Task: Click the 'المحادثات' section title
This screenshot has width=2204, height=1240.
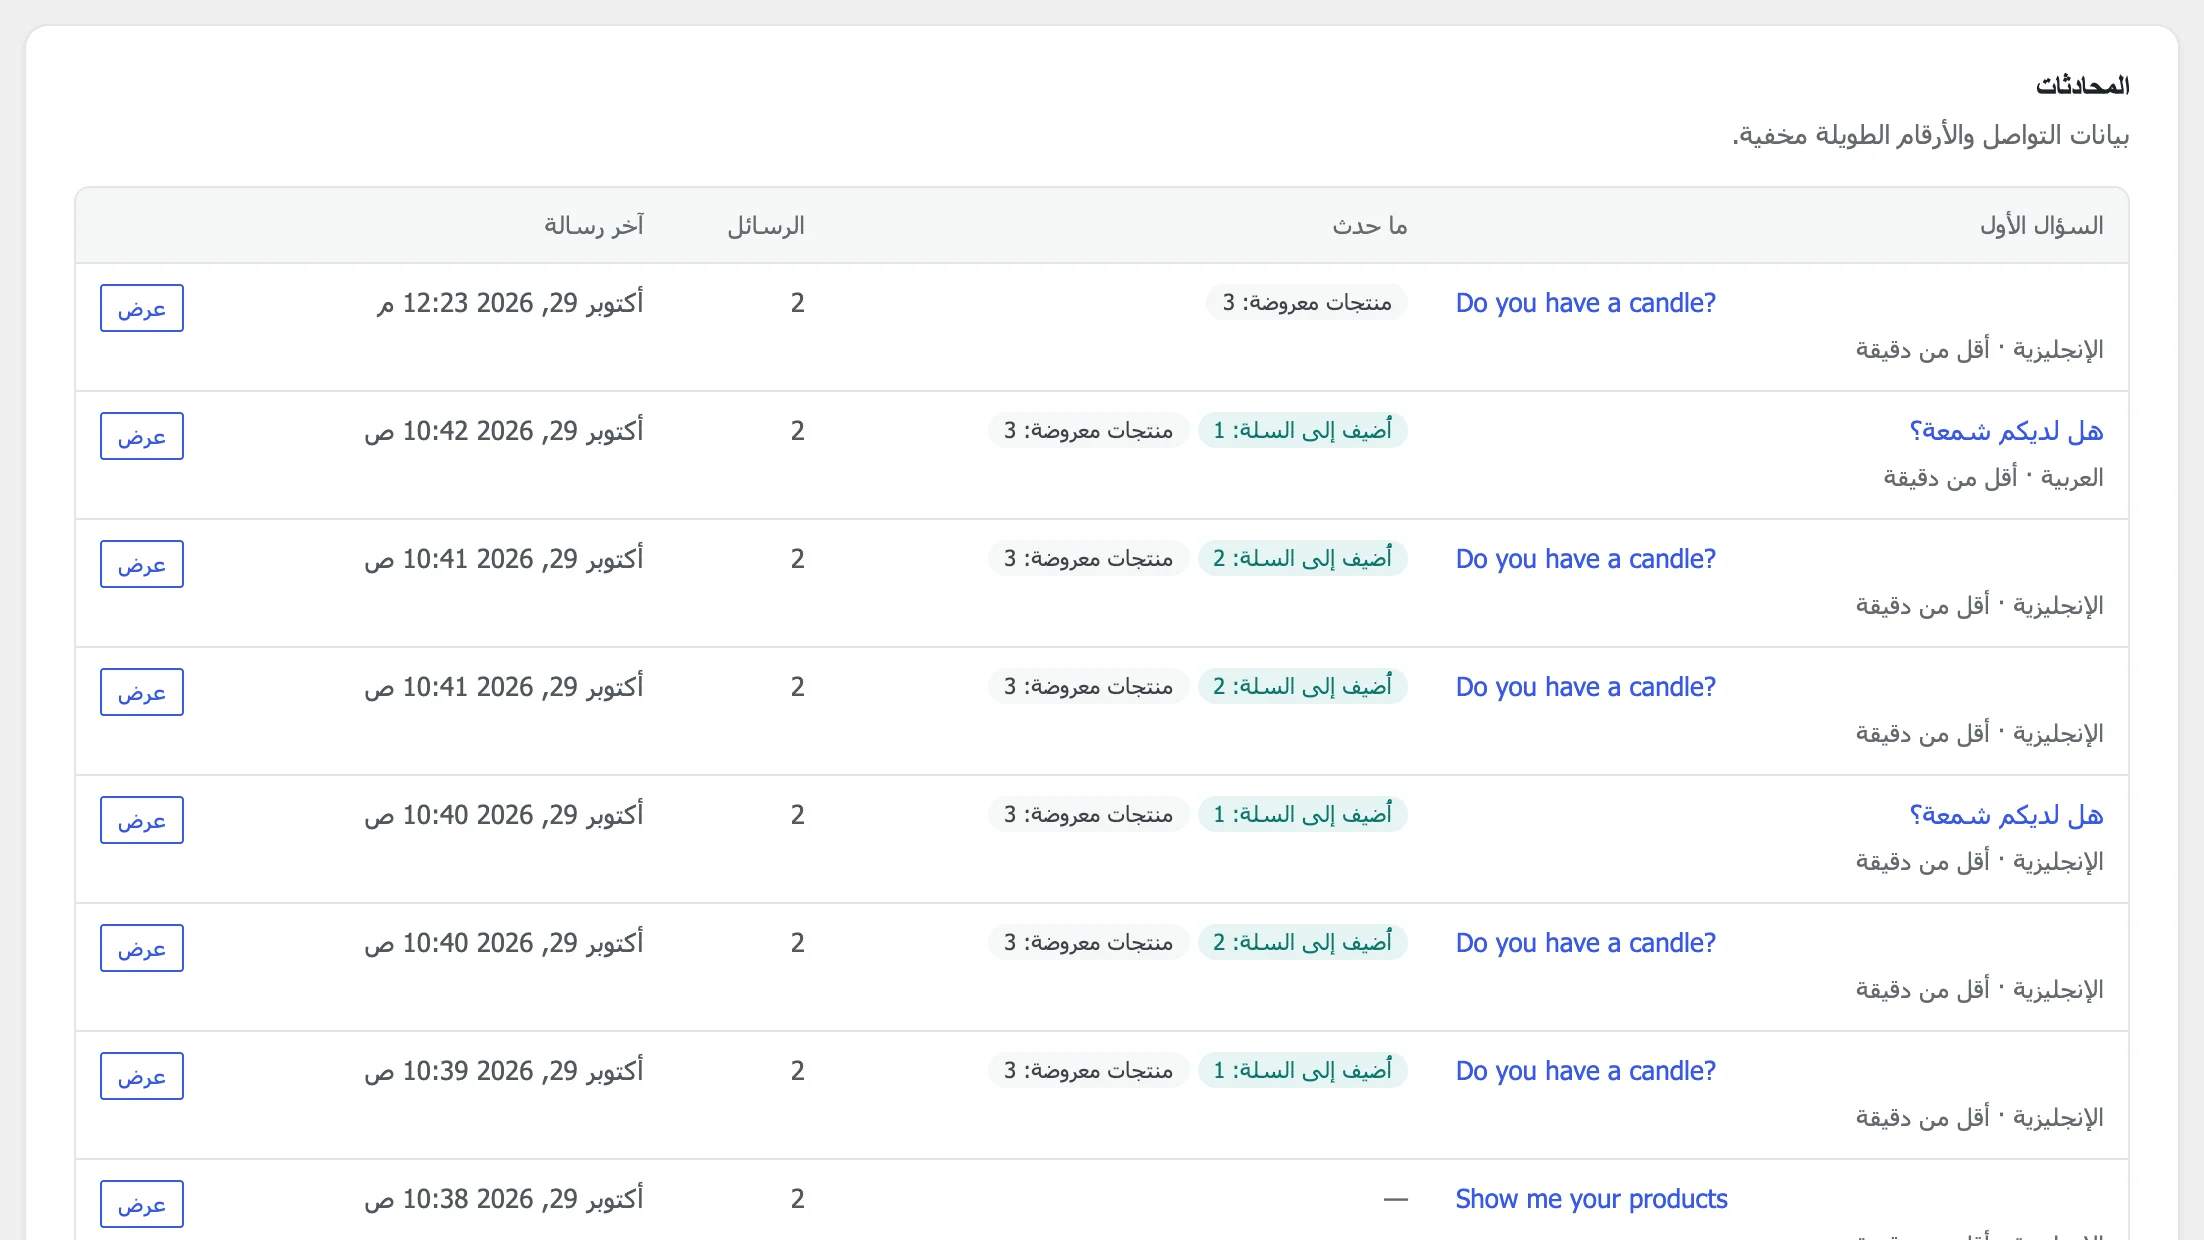Action: coord(2083,86)
